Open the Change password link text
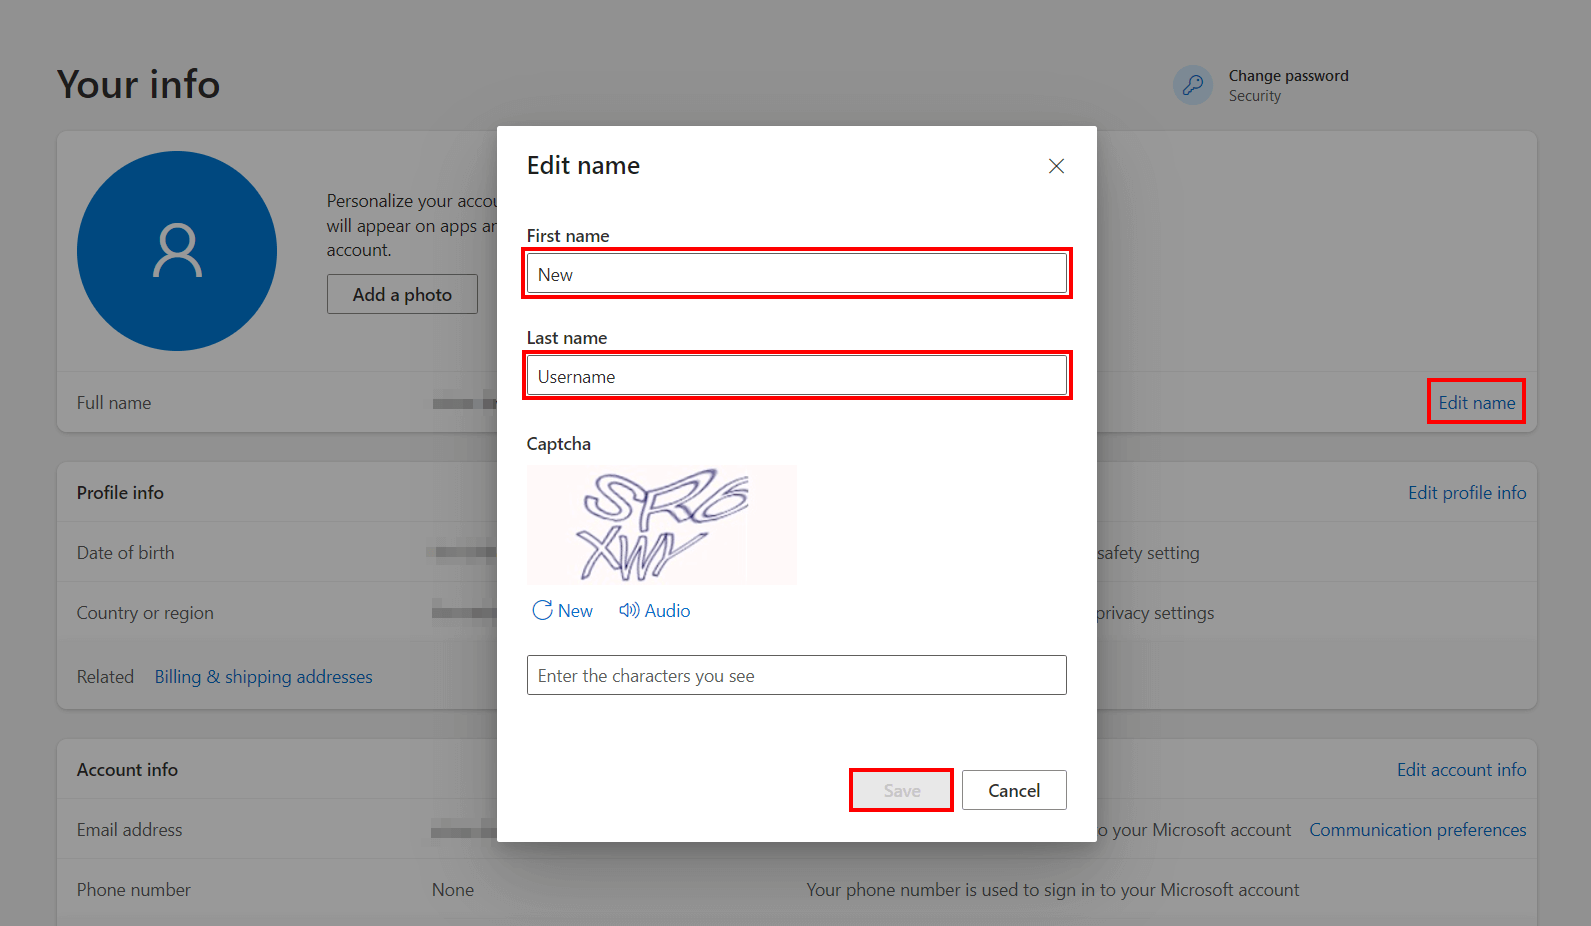 pyautogui.click(x=1288, y=76)
